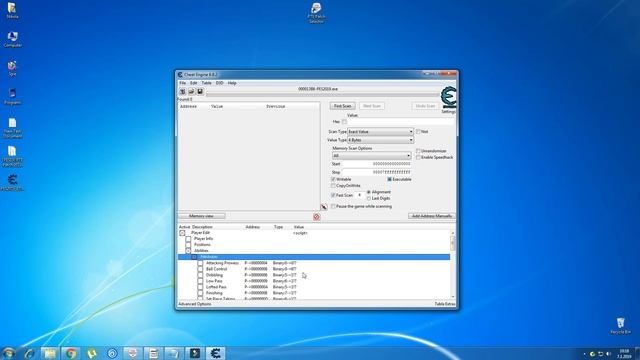Click the Memory view button
This screenshot has width=640, height=360.
coord(202,216)
